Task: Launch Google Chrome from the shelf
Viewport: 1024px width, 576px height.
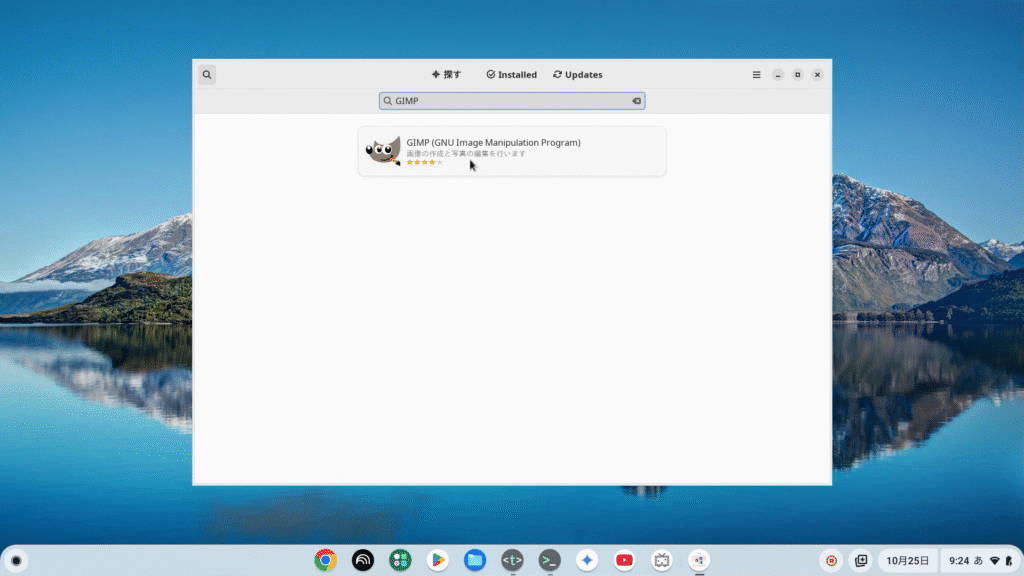Action: click(x=325, y=560)
